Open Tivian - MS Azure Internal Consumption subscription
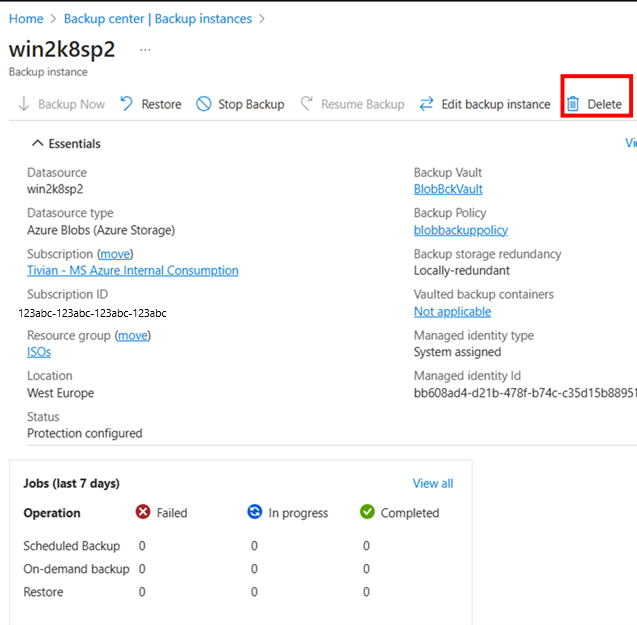This screenshot has width=637, height=625. [x=132, y=270]
